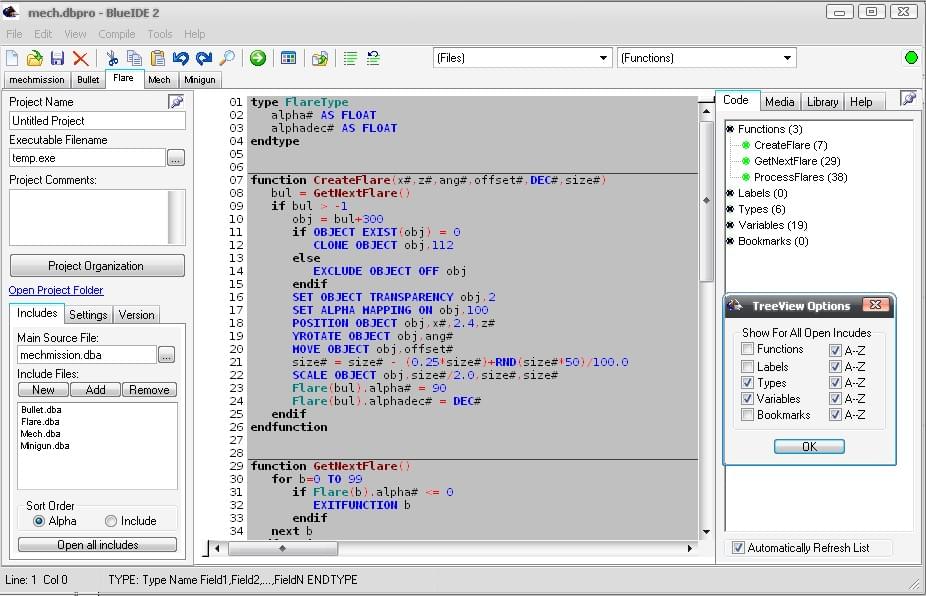Select Mech.dba in include files list
Image resolution: width=926 pixels, height=596 pixels.
pos(40,434)
